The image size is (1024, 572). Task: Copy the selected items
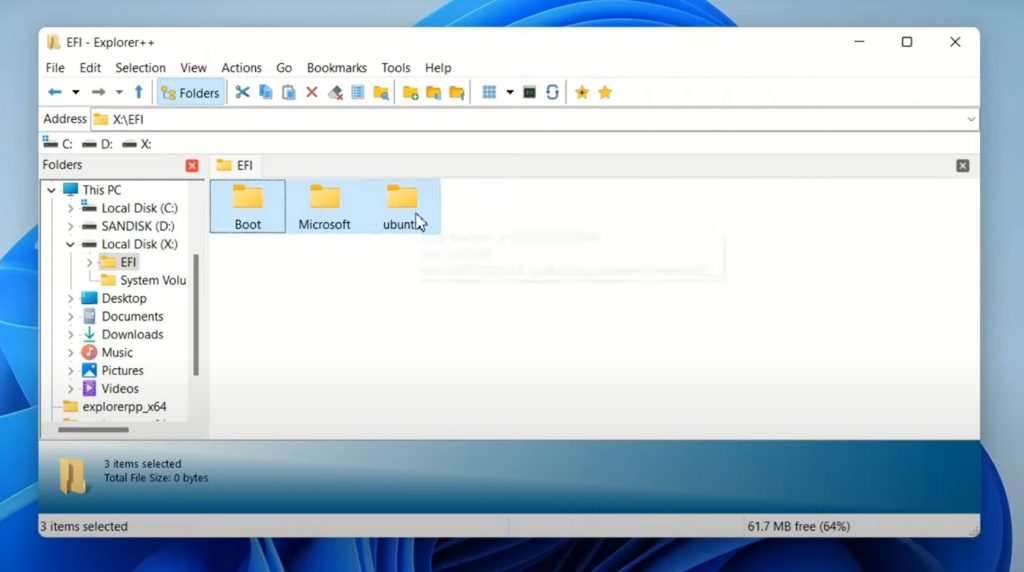[x=266, y=93]
